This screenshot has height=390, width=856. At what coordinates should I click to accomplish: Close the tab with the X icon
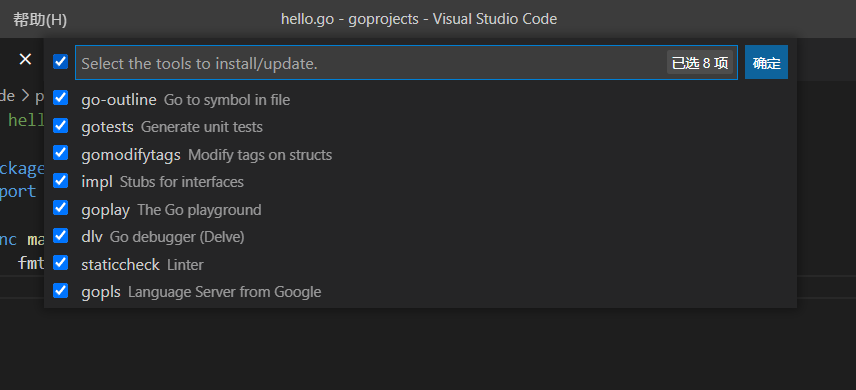[25, 59]
